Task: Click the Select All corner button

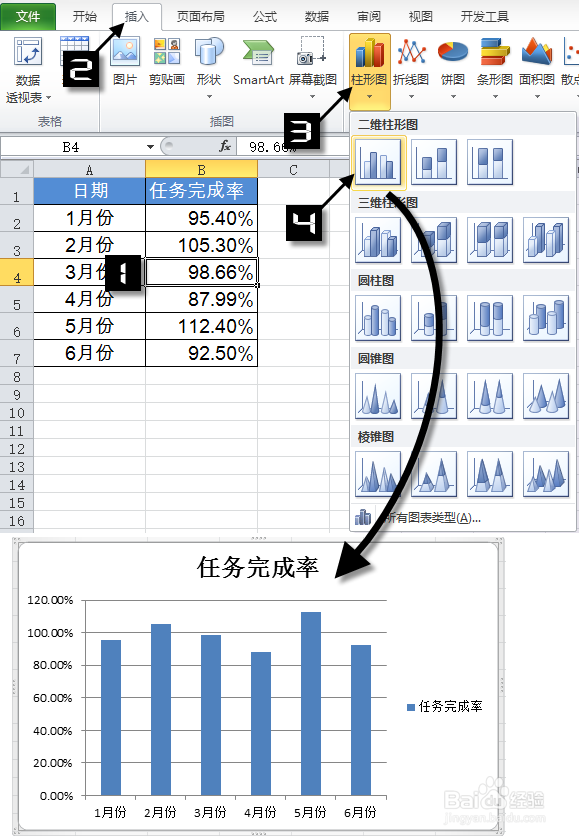Action: click(x=17, y=170)
